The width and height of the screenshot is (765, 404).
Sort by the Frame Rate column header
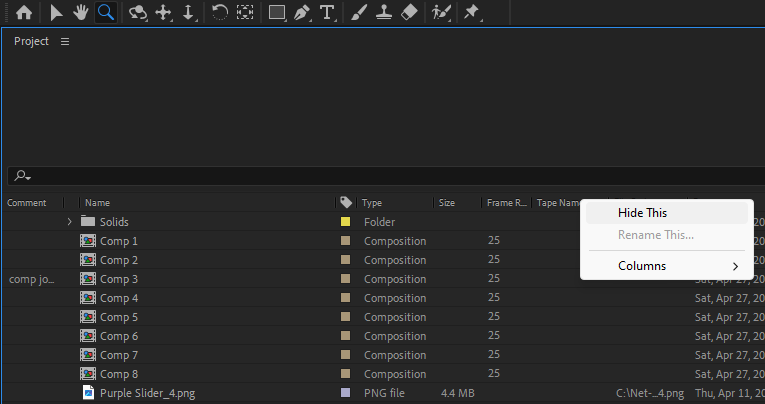point(506,203)
